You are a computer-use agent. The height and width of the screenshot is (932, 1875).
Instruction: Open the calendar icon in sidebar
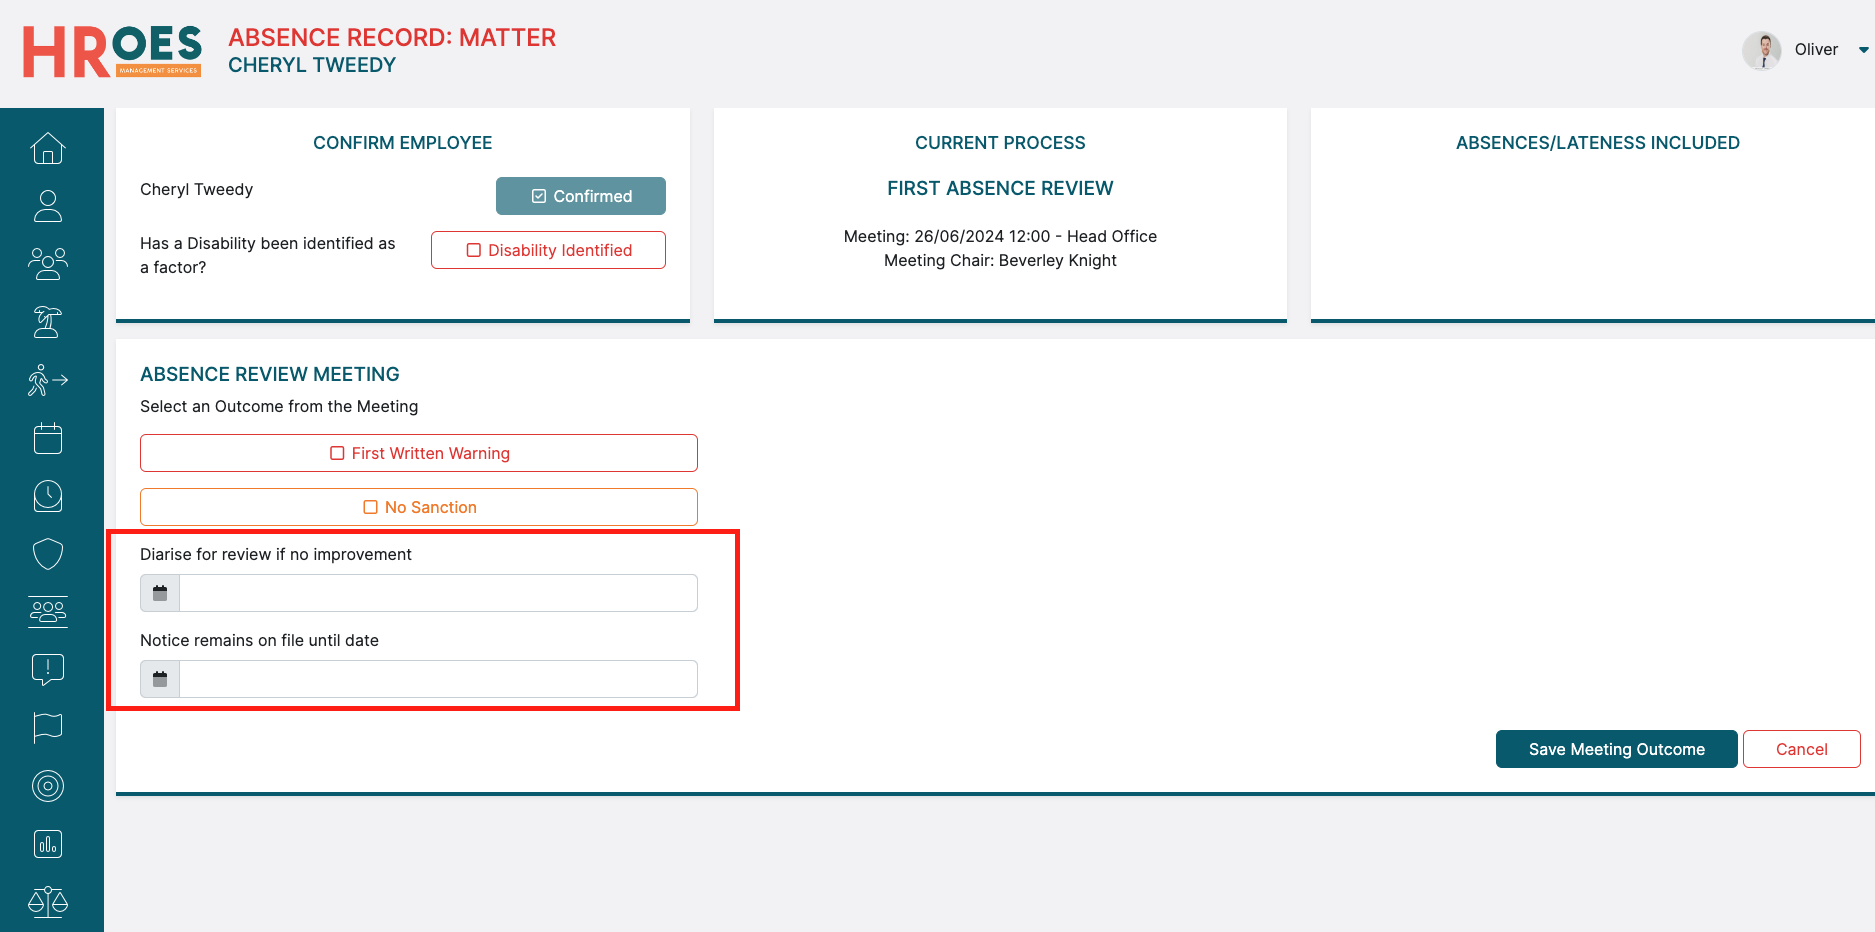[48, 438]
